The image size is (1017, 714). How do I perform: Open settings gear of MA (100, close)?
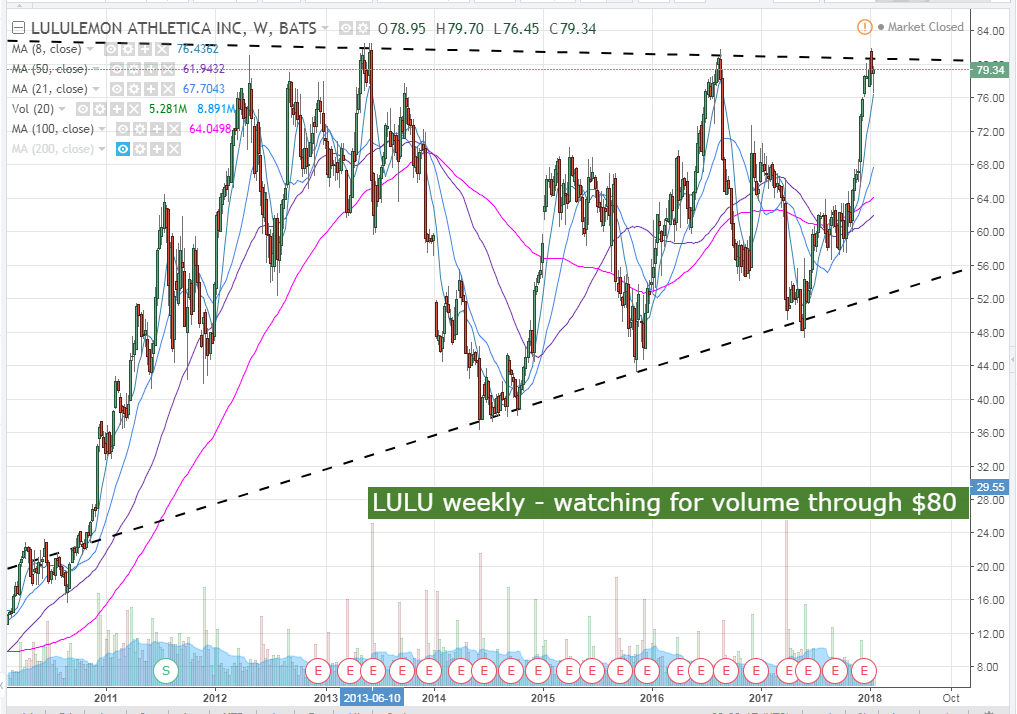139,129
